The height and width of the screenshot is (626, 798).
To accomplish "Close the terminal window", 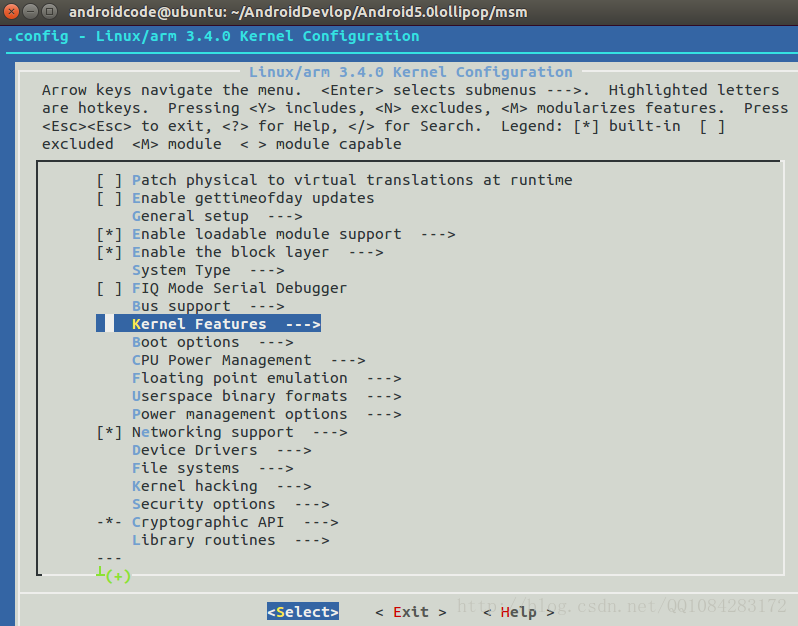I will coord(11,11).
